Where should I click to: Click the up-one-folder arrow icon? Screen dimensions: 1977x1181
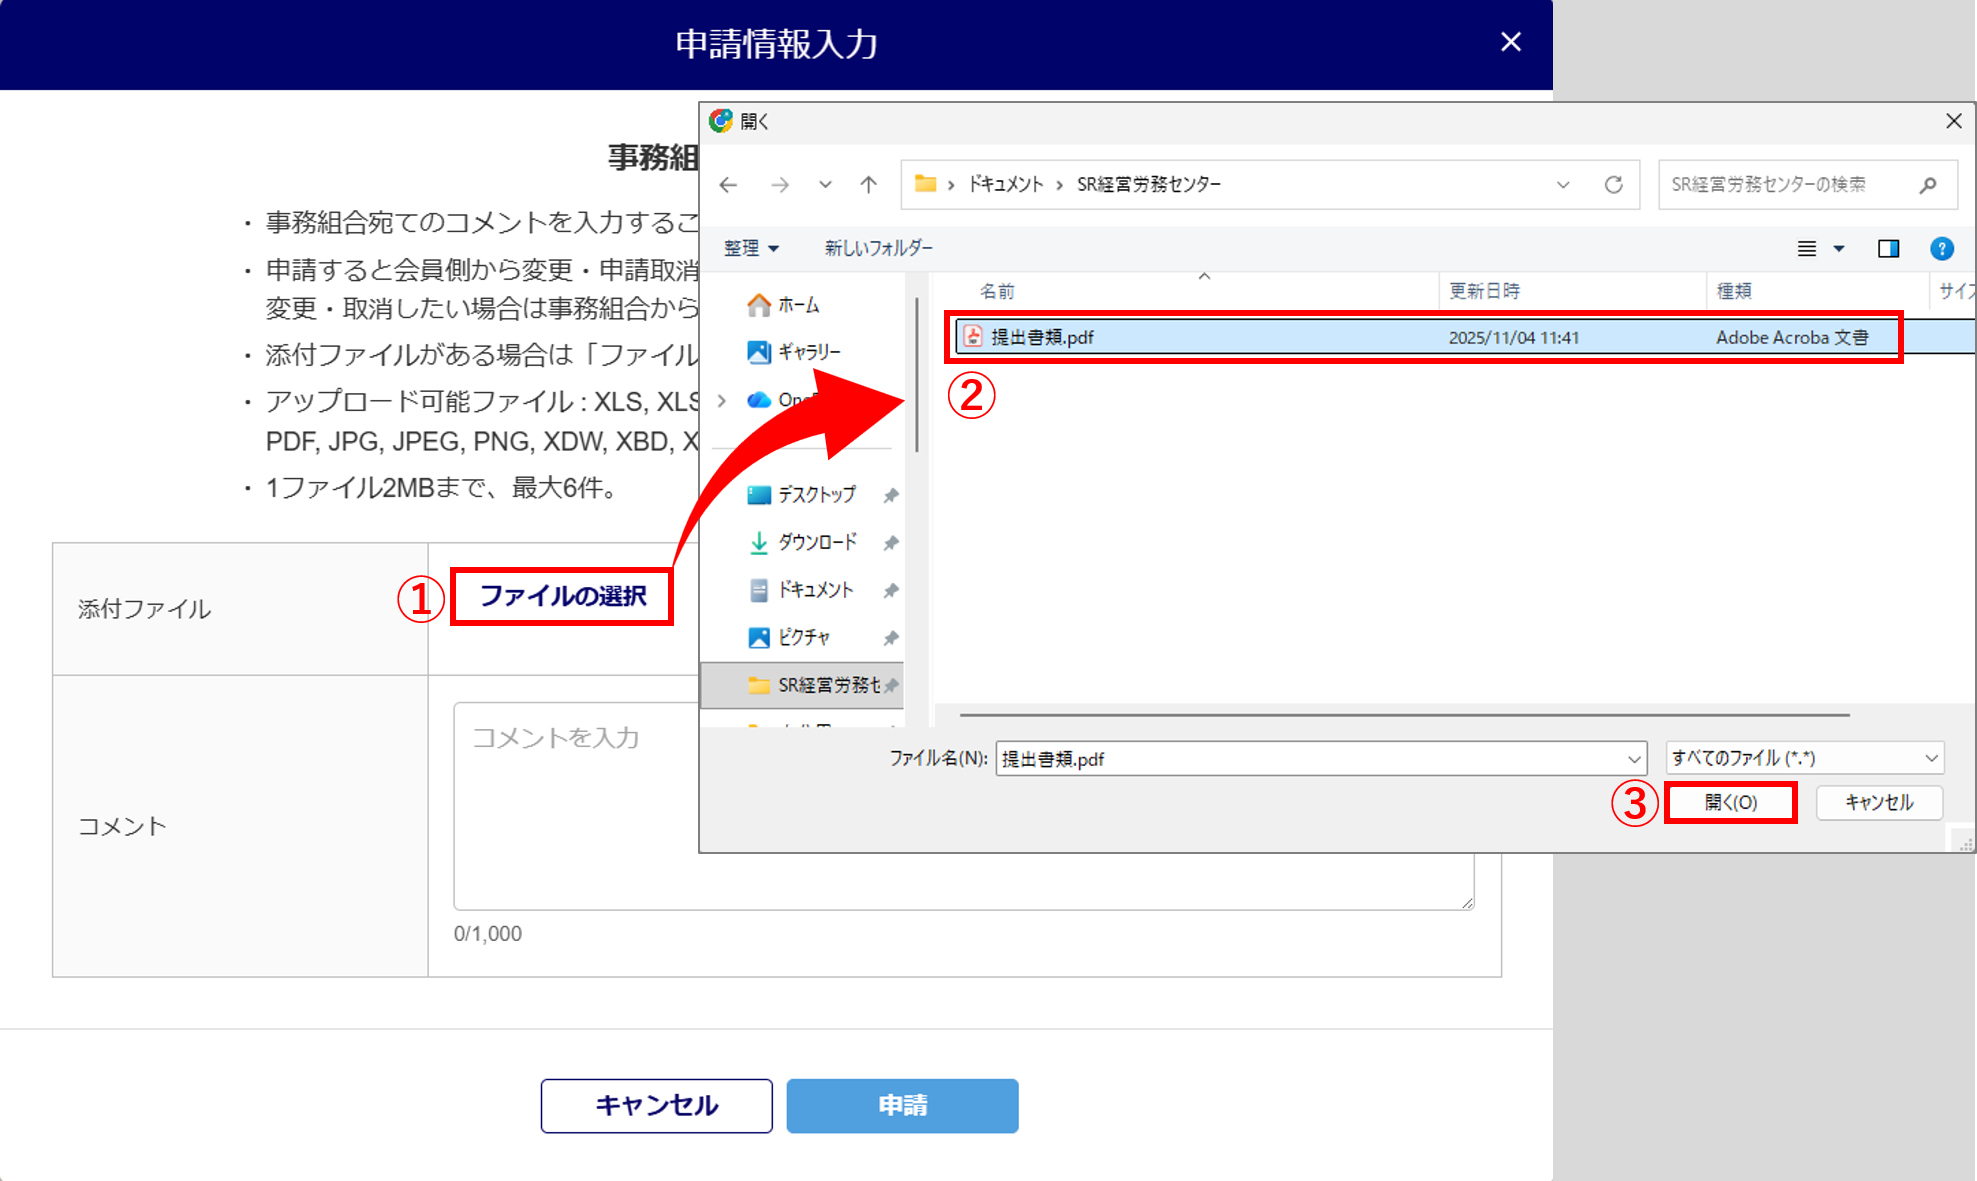868,185
